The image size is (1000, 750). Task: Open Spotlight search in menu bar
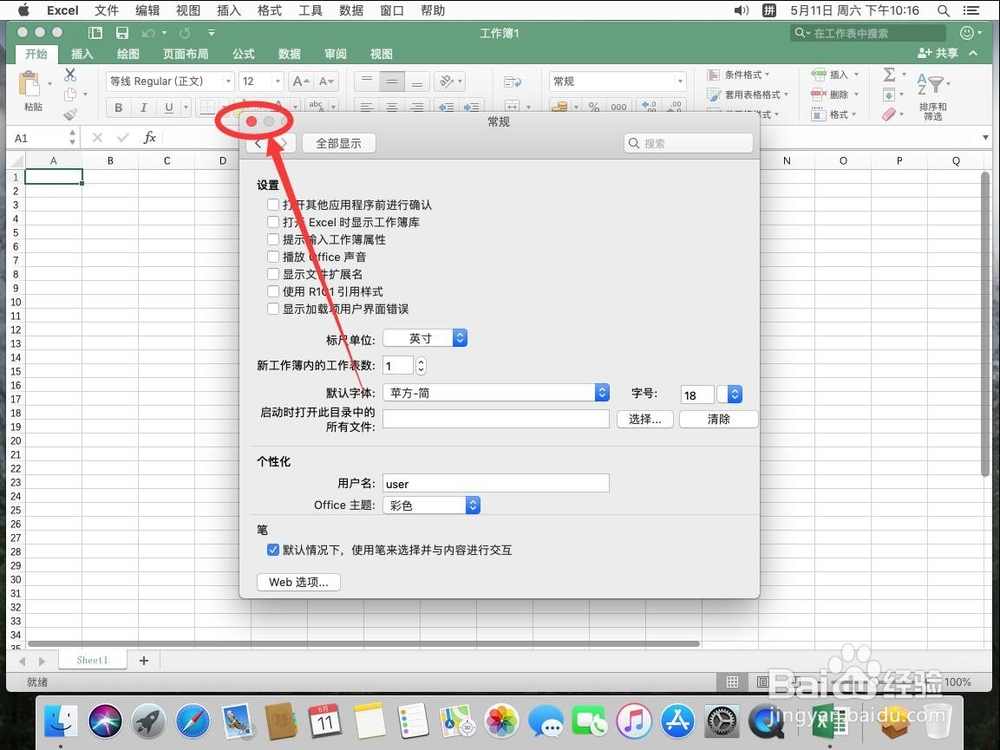[x=943, y=10]
